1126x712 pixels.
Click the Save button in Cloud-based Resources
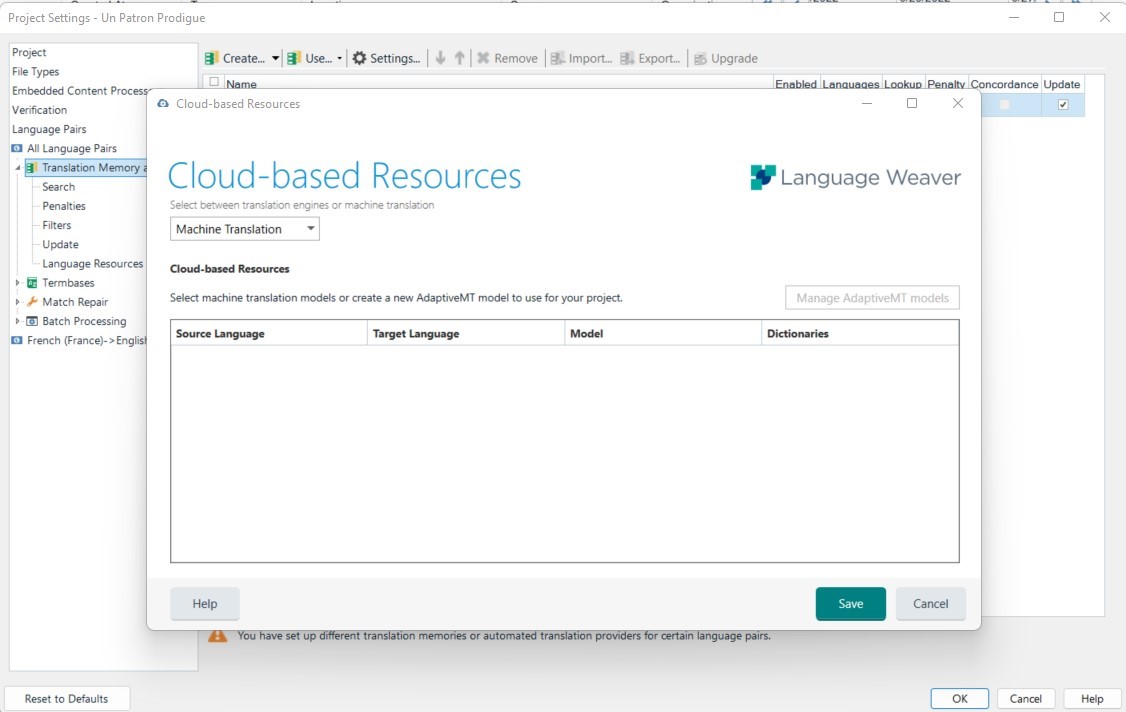pyautogui.click(x=850, y=604)
